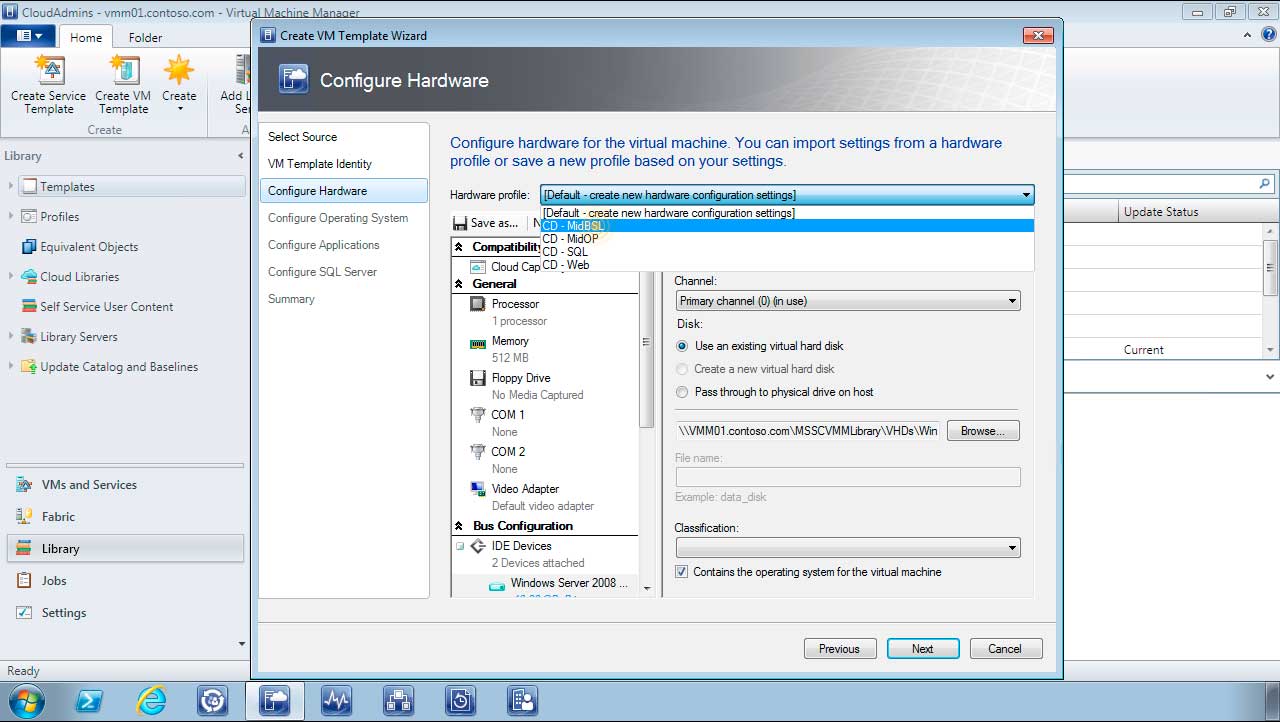Choose CD - Web hardware profile
Image resolution: width=1280 pixels, height=722 pixels.
click(x=787, y=265)
